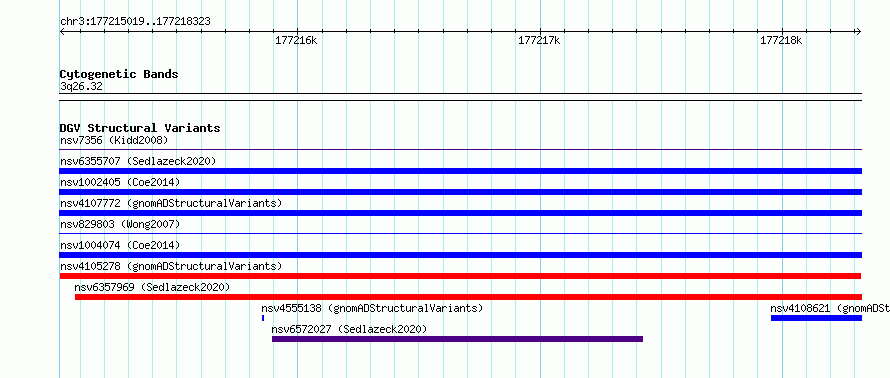Viewport: 890px width, 378px height.
Task: Select the nsv829803 thin blue line
Action: pos(461,234)
